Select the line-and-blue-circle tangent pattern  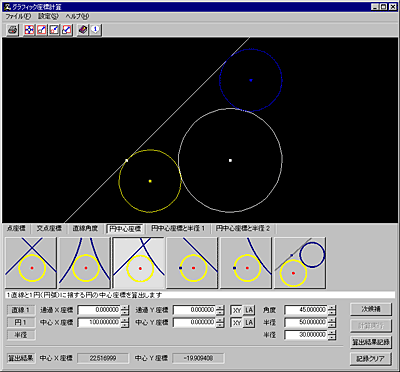click(300, 263)
